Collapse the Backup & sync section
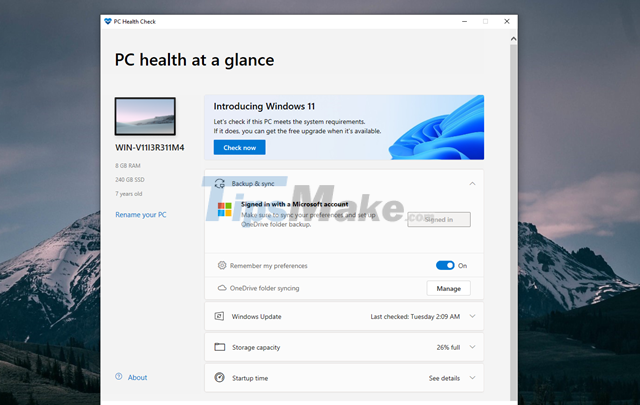 tap(472, 184)
